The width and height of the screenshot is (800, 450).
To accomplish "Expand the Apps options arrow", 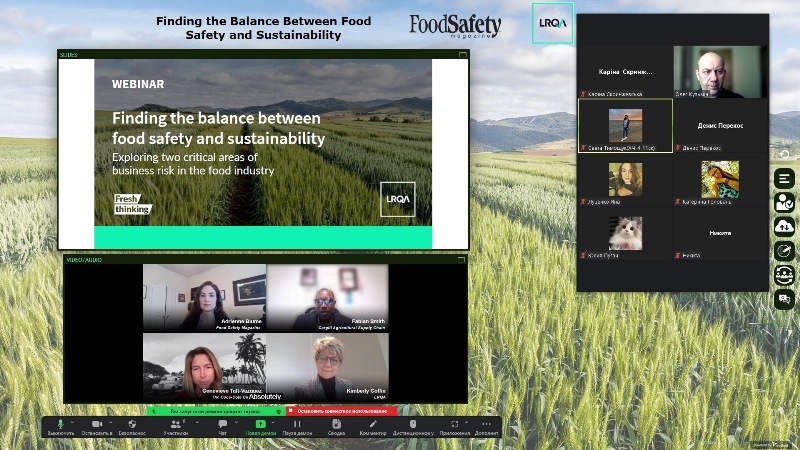I will 466,422.
